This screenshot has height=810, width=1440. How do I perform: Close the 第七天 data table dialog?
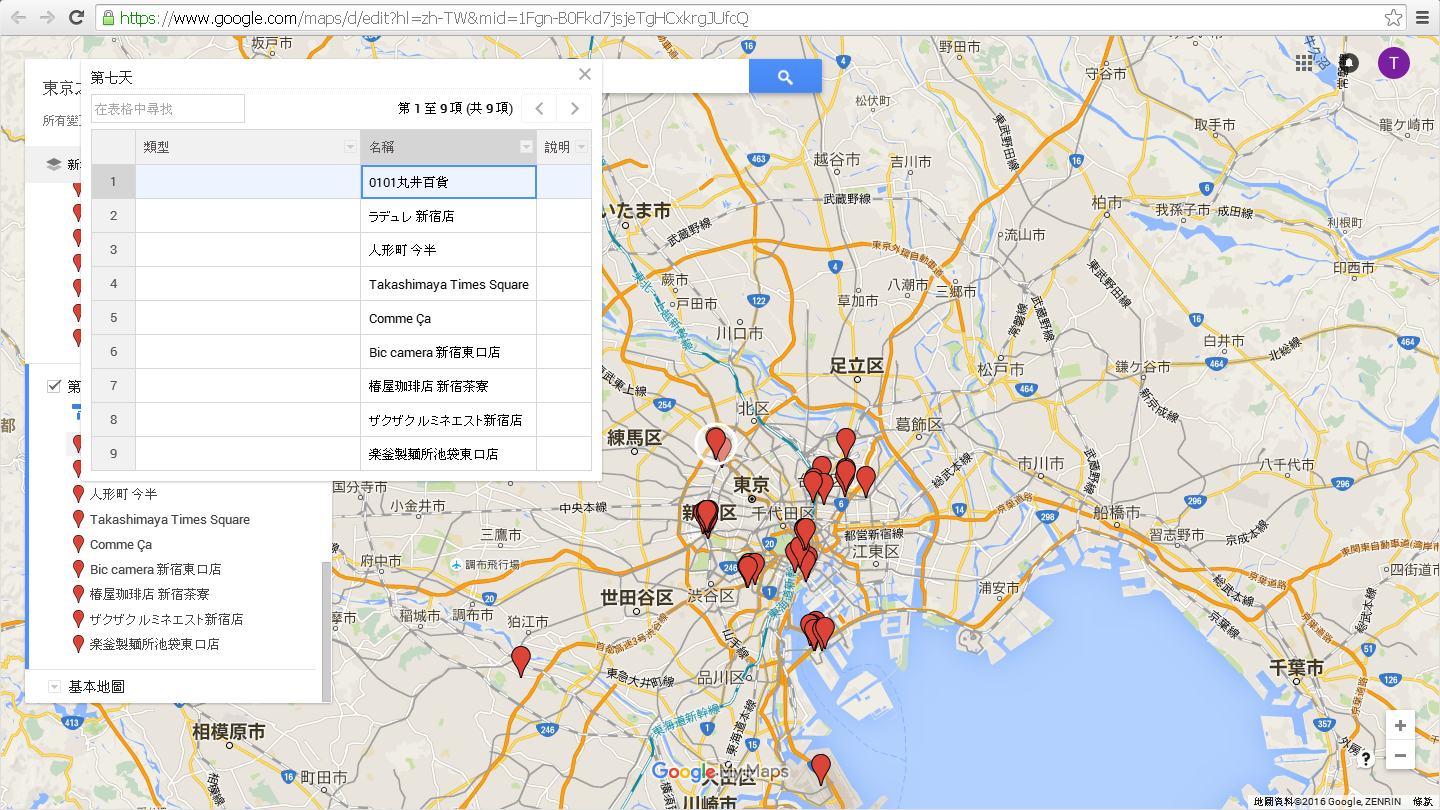click(x=585, y=74)
